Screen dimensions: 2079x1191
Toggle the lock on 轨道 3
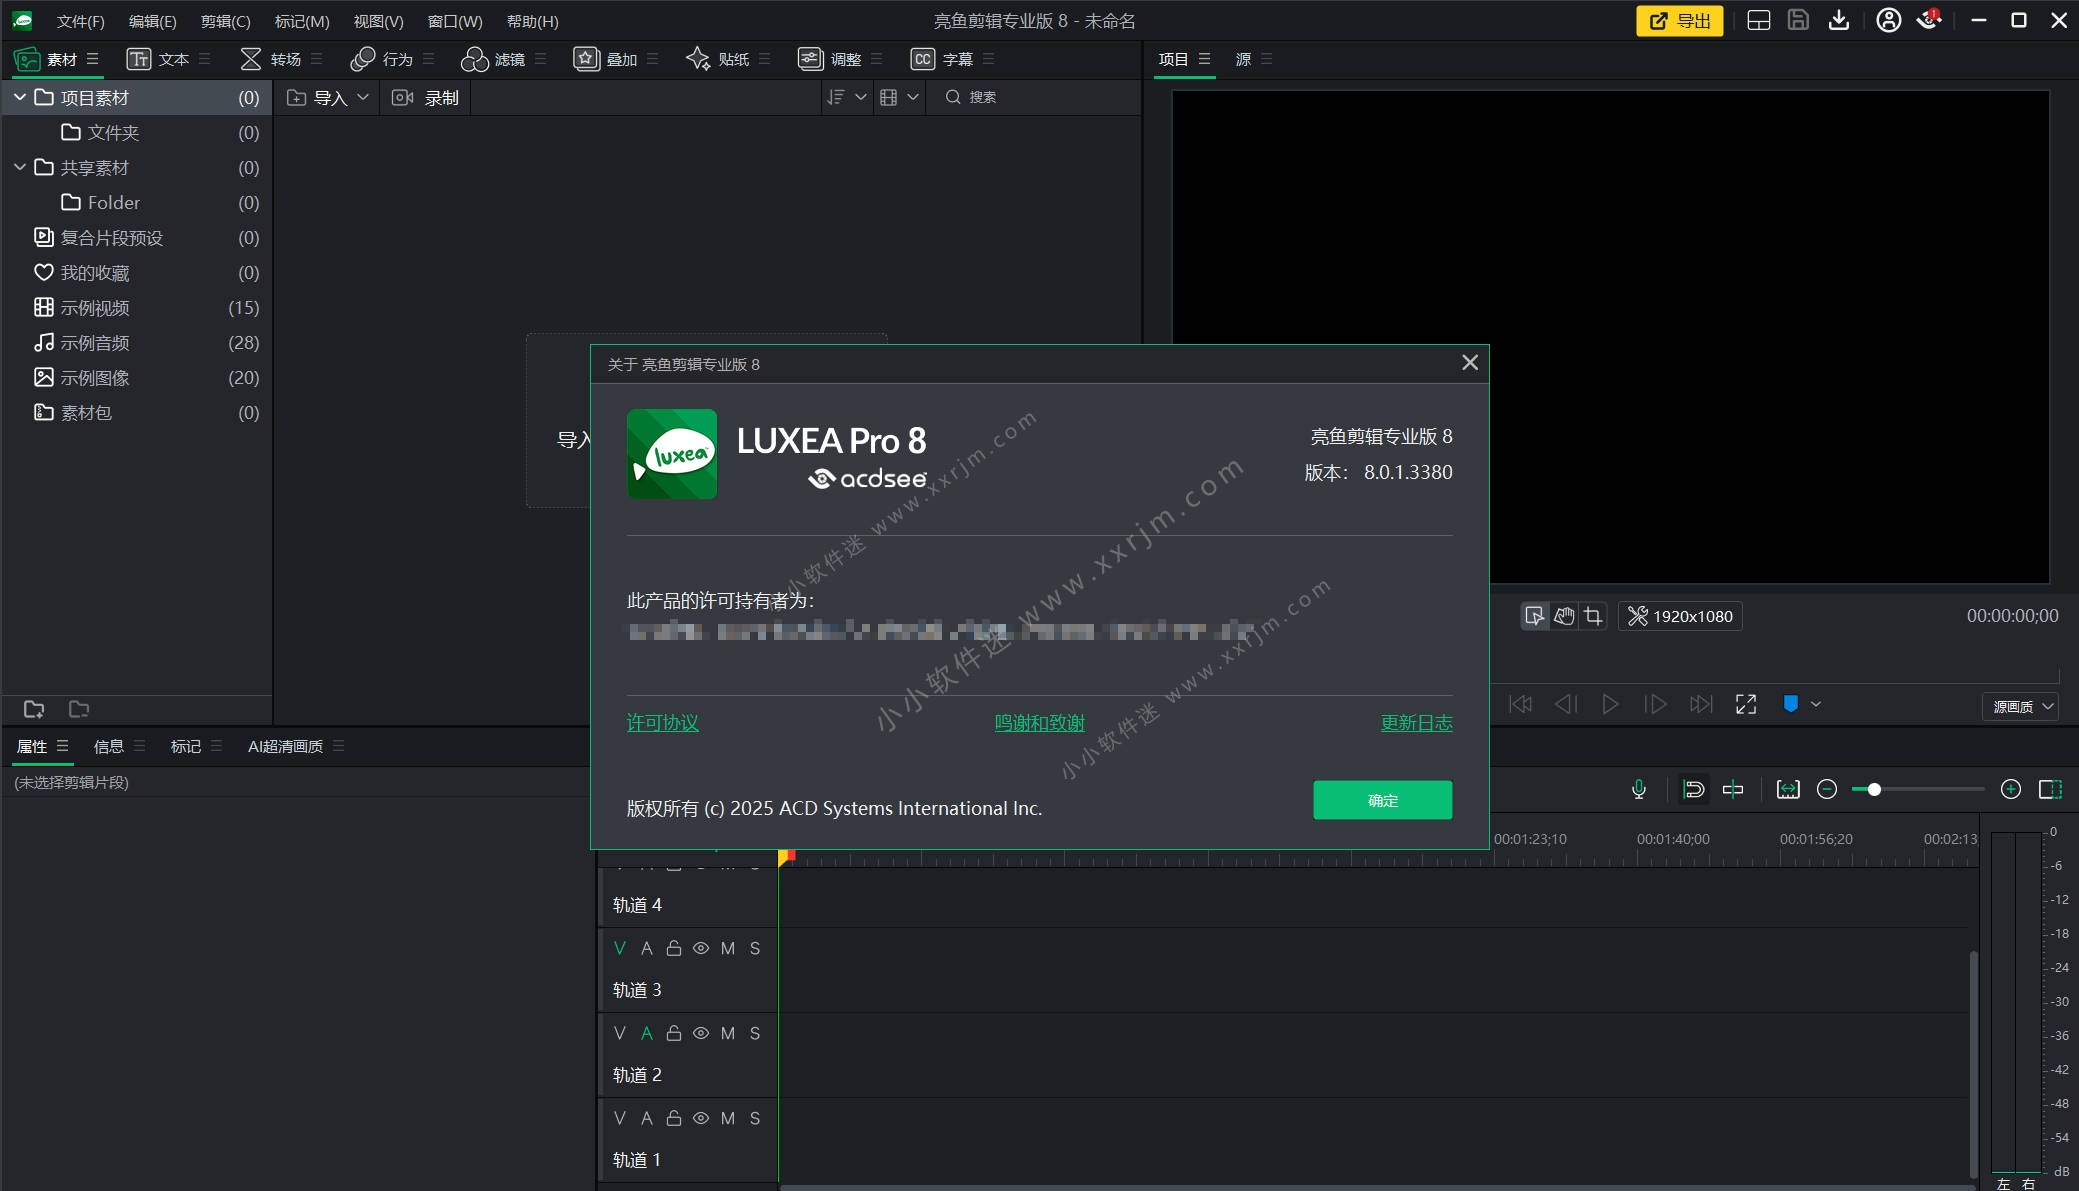click(673, 948)
